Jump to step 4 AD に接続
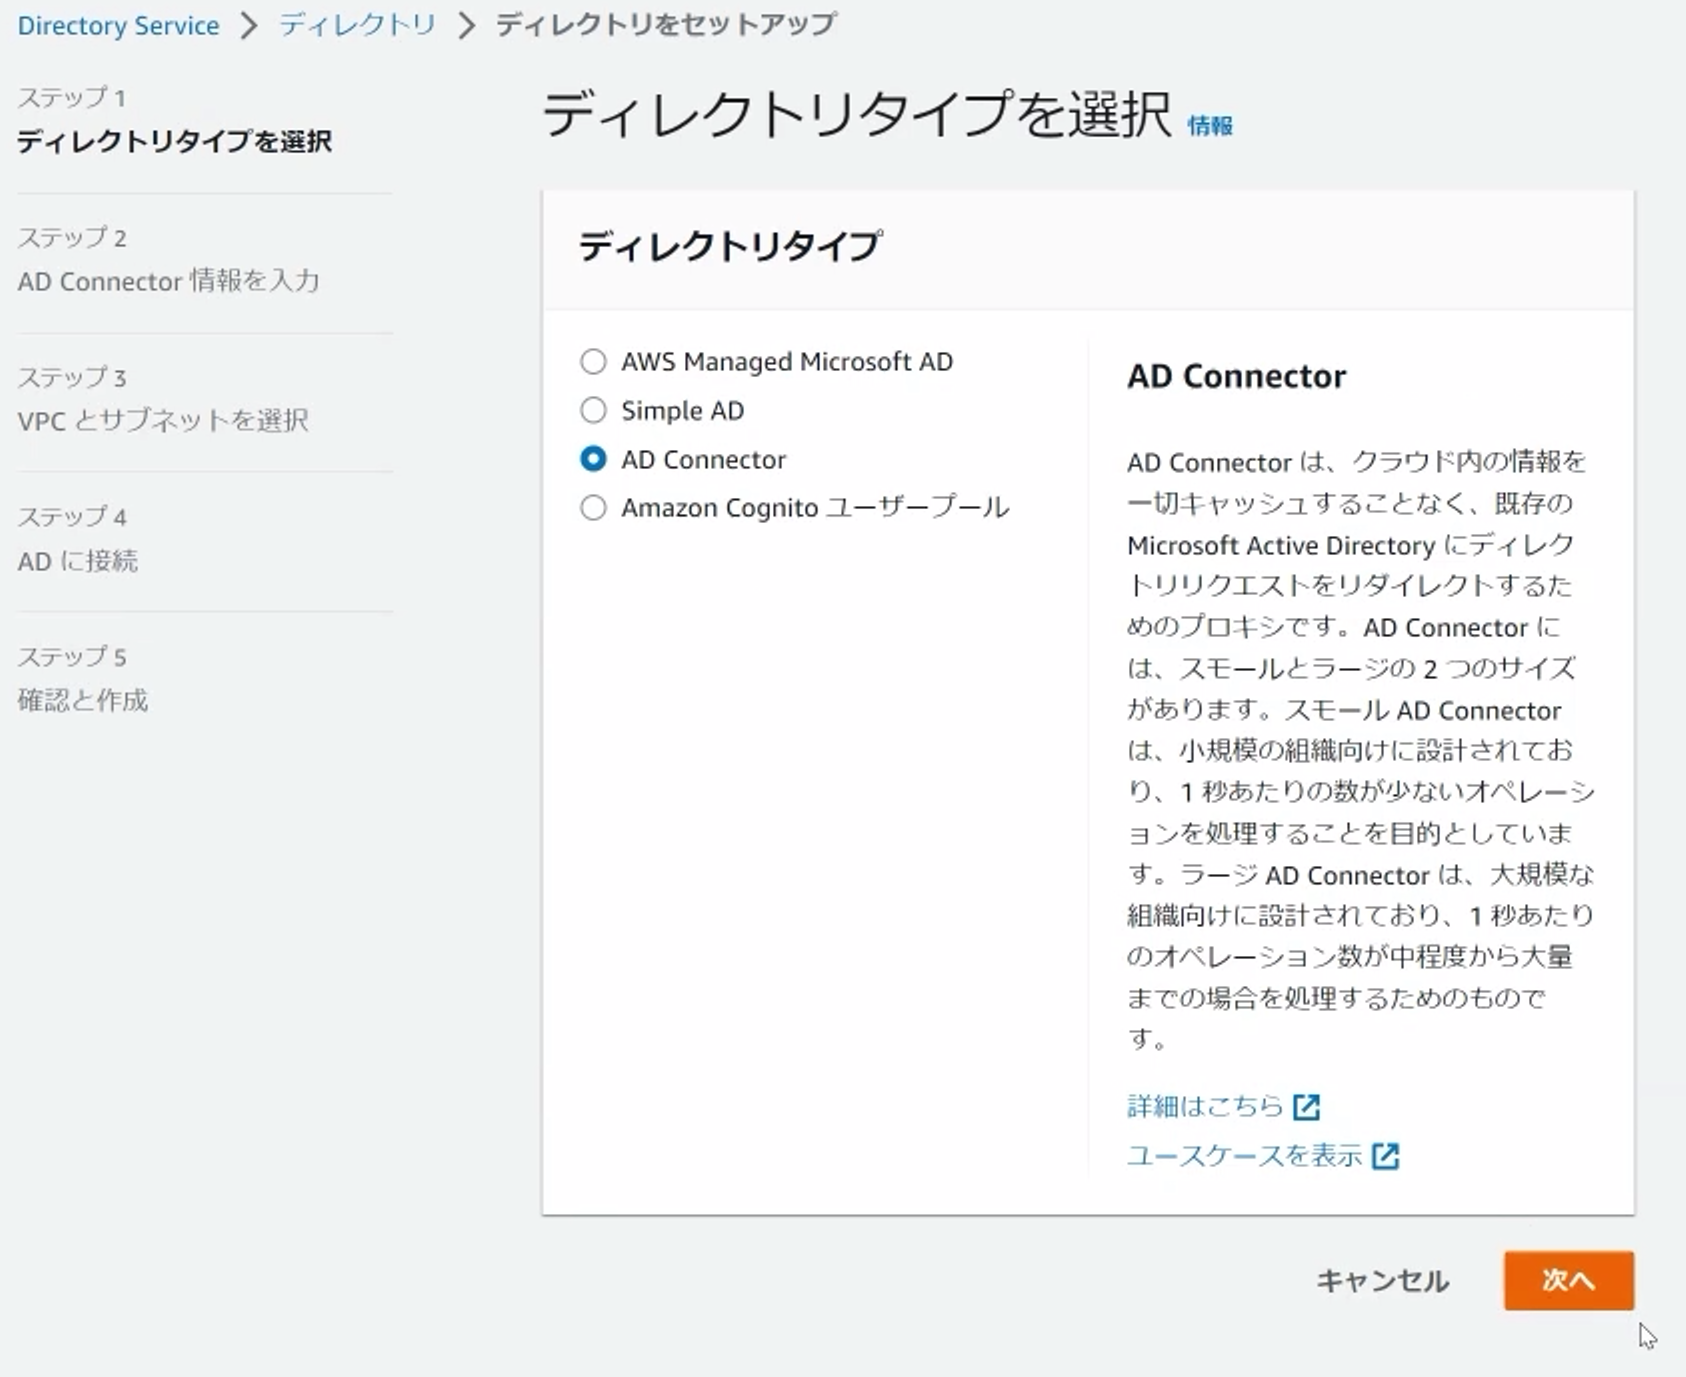1686x1377 pixels. (78, 560)
